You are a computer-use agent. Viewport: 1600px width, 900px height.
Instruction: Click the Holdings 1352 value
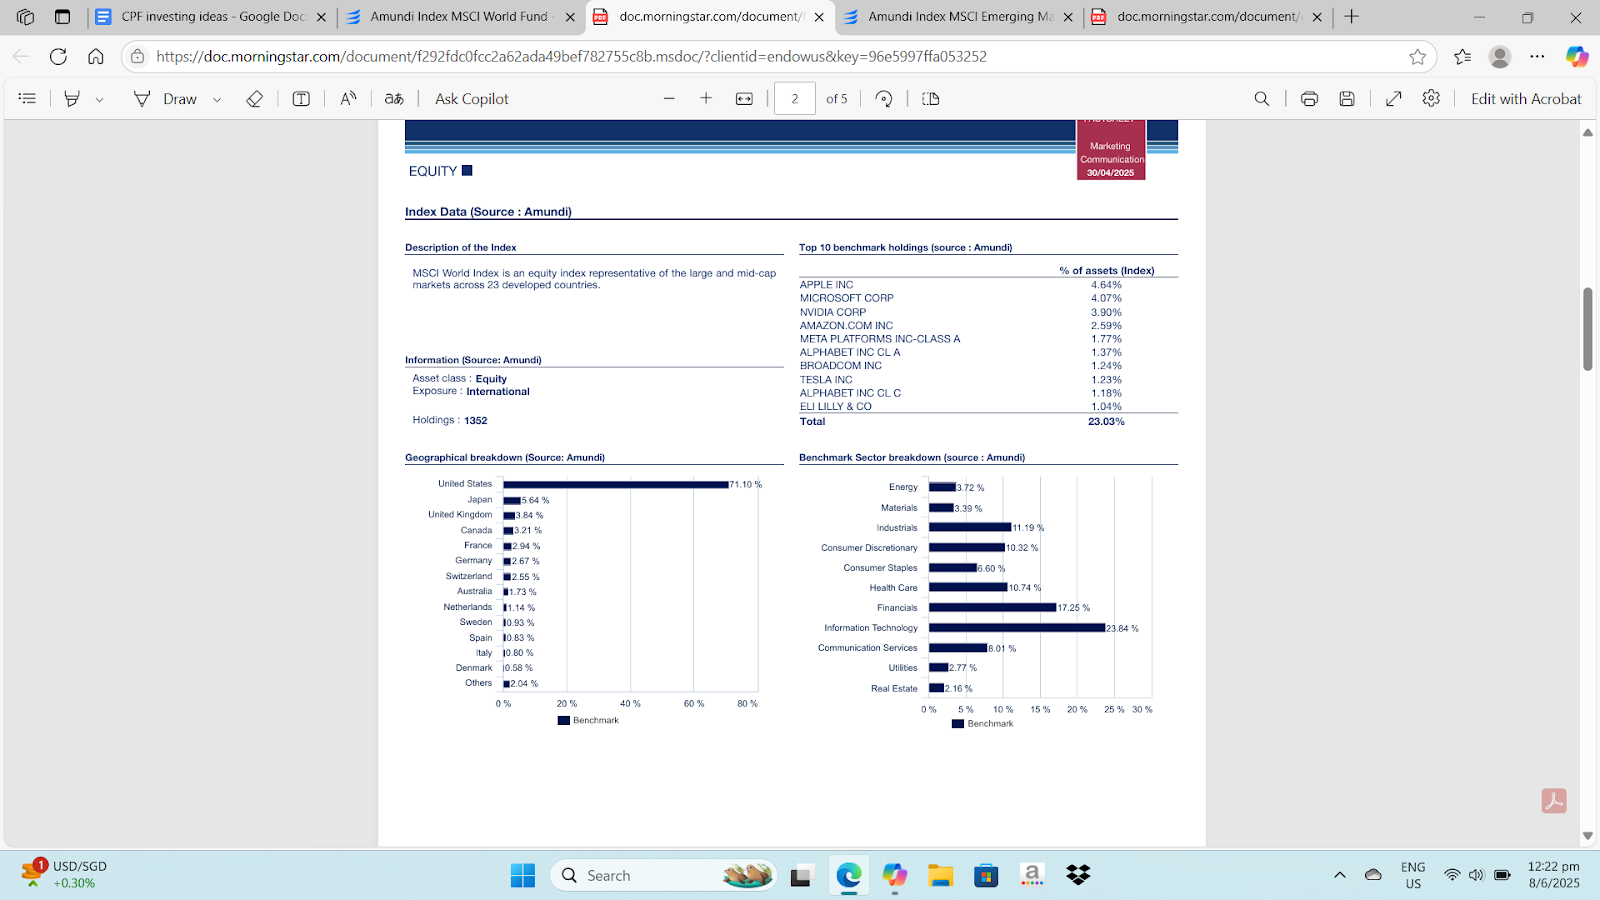tap(475, 421)
